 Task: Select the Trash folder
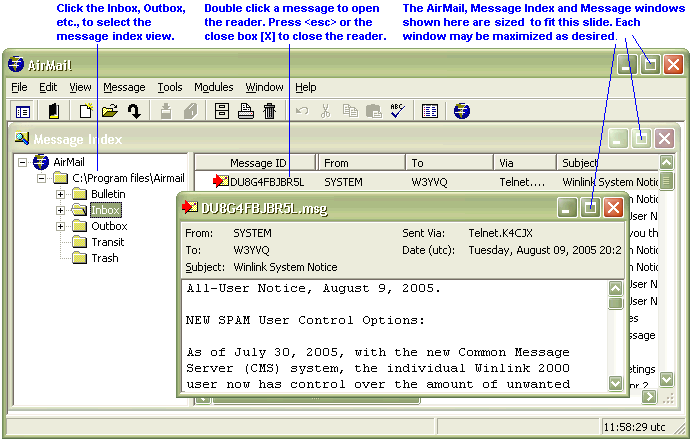[x=105, y=258]
